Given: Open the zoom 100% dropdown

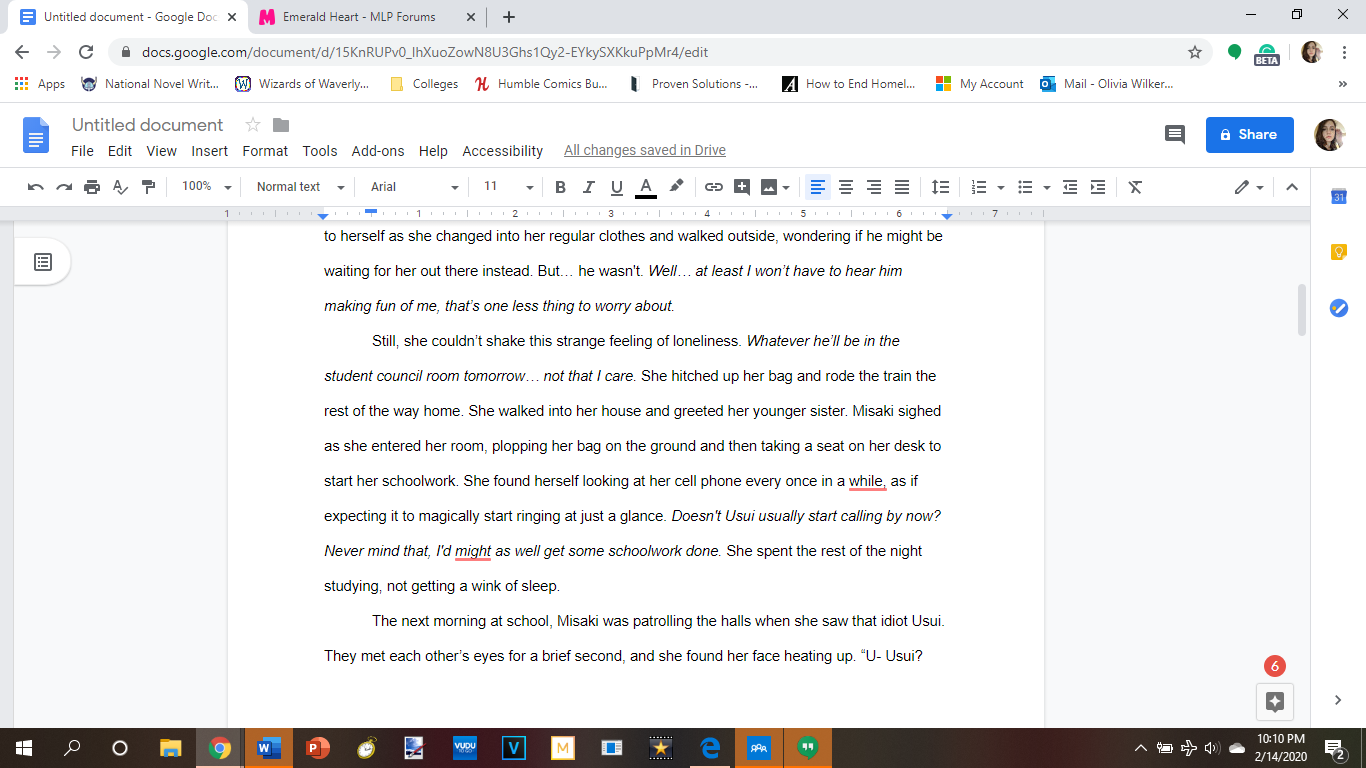Looking at the screenshot, I should (x=206, y=187).
